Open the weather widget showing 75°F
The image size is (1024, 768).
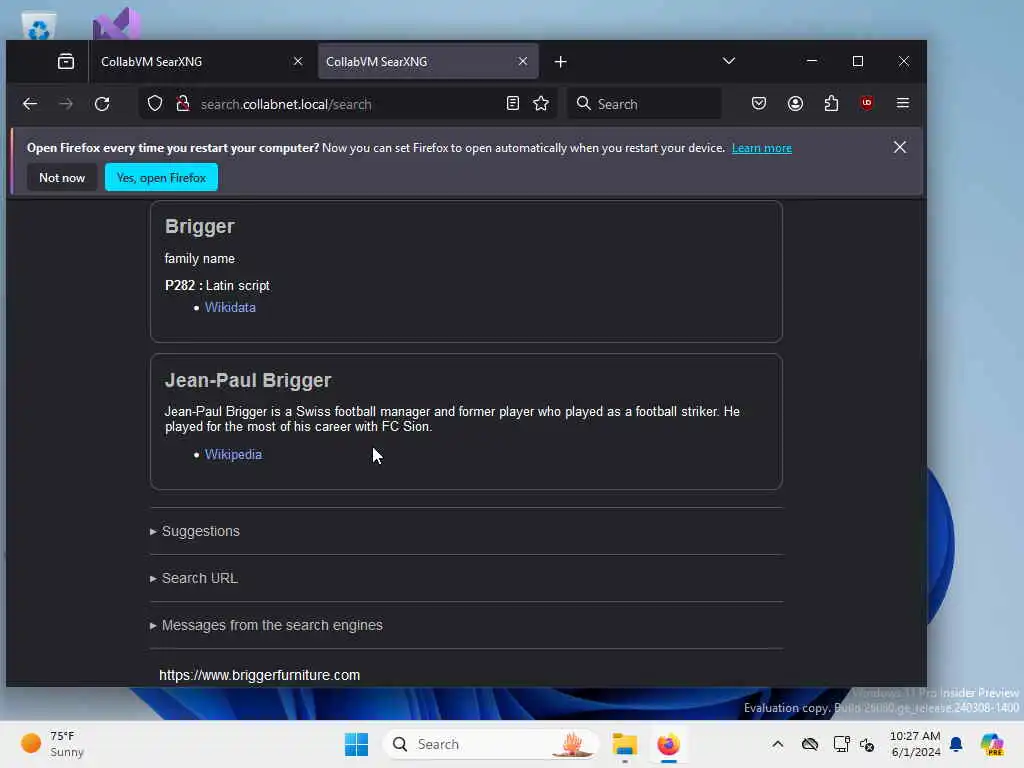coord(52,744)
